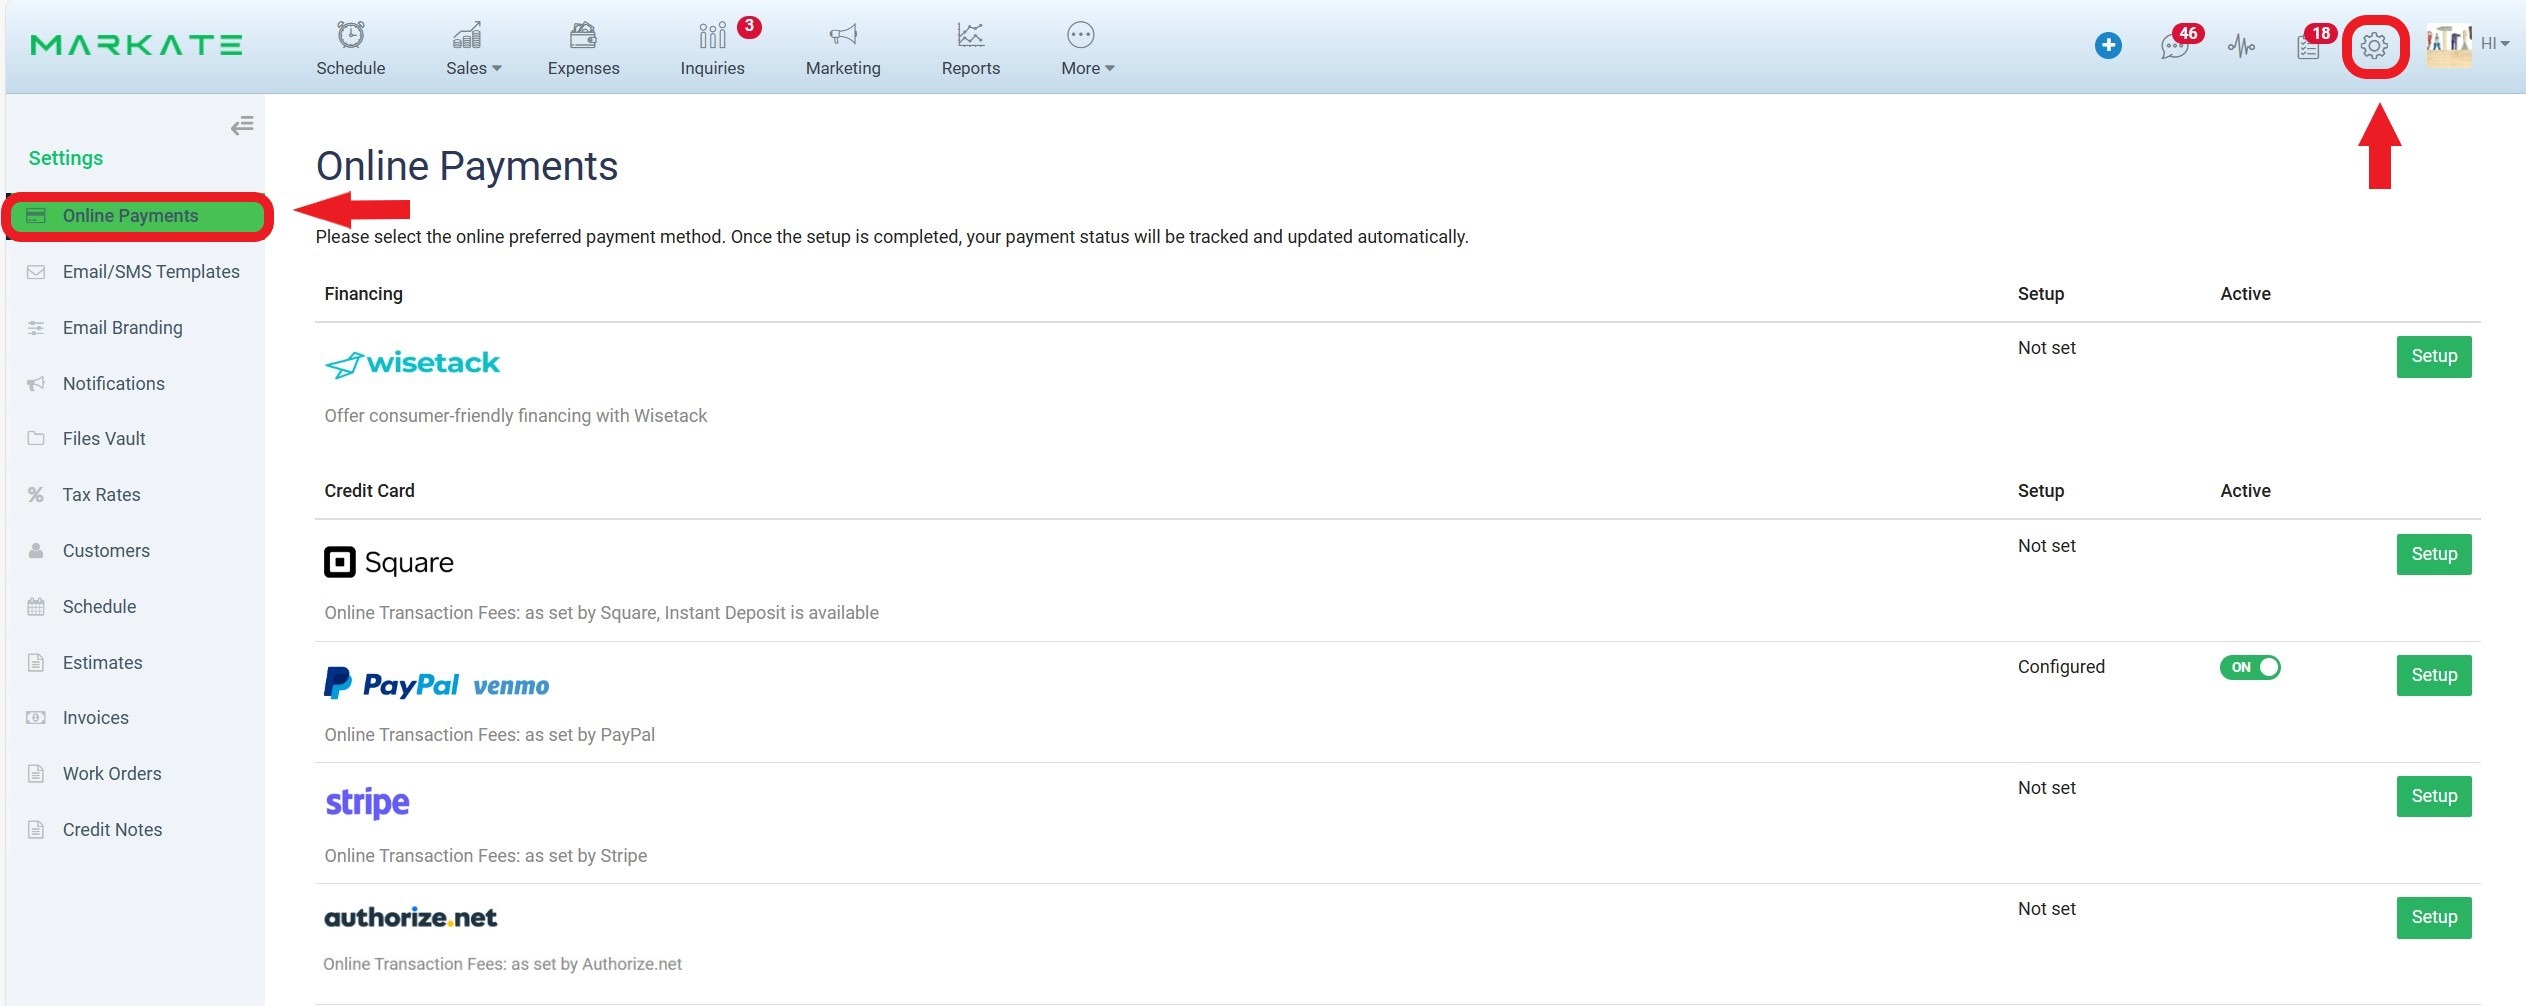This screenshot has width=2526, height=1006.
Task: Open chat messages icon with badge 46
Action: [2174, 46]
